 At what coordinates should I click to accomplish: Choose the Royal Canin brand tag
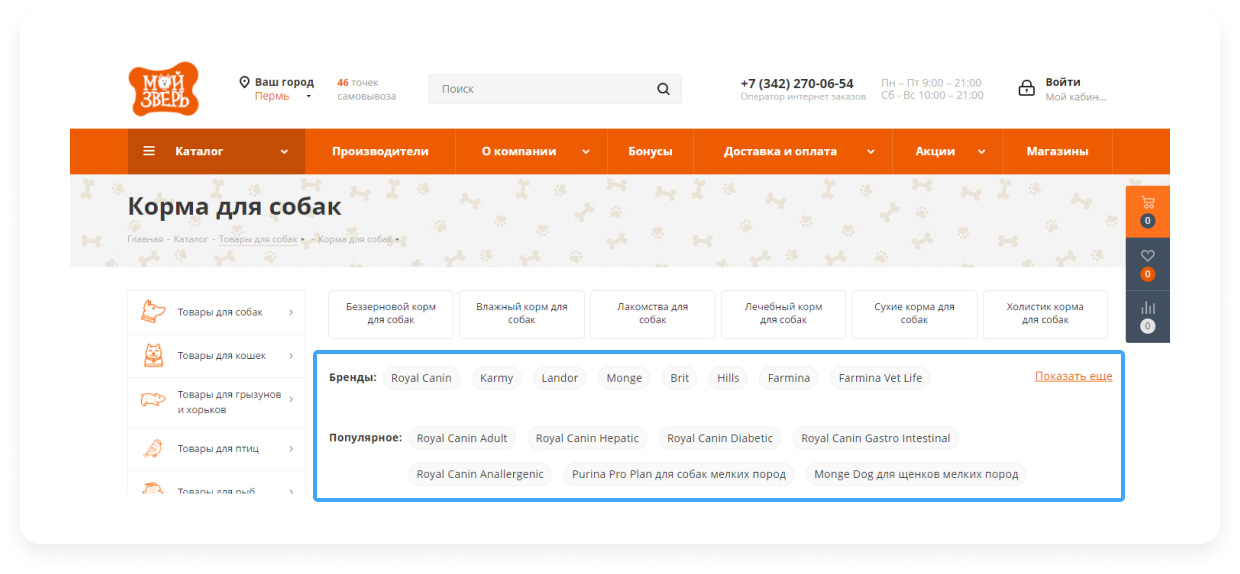[x=421, y=378]
